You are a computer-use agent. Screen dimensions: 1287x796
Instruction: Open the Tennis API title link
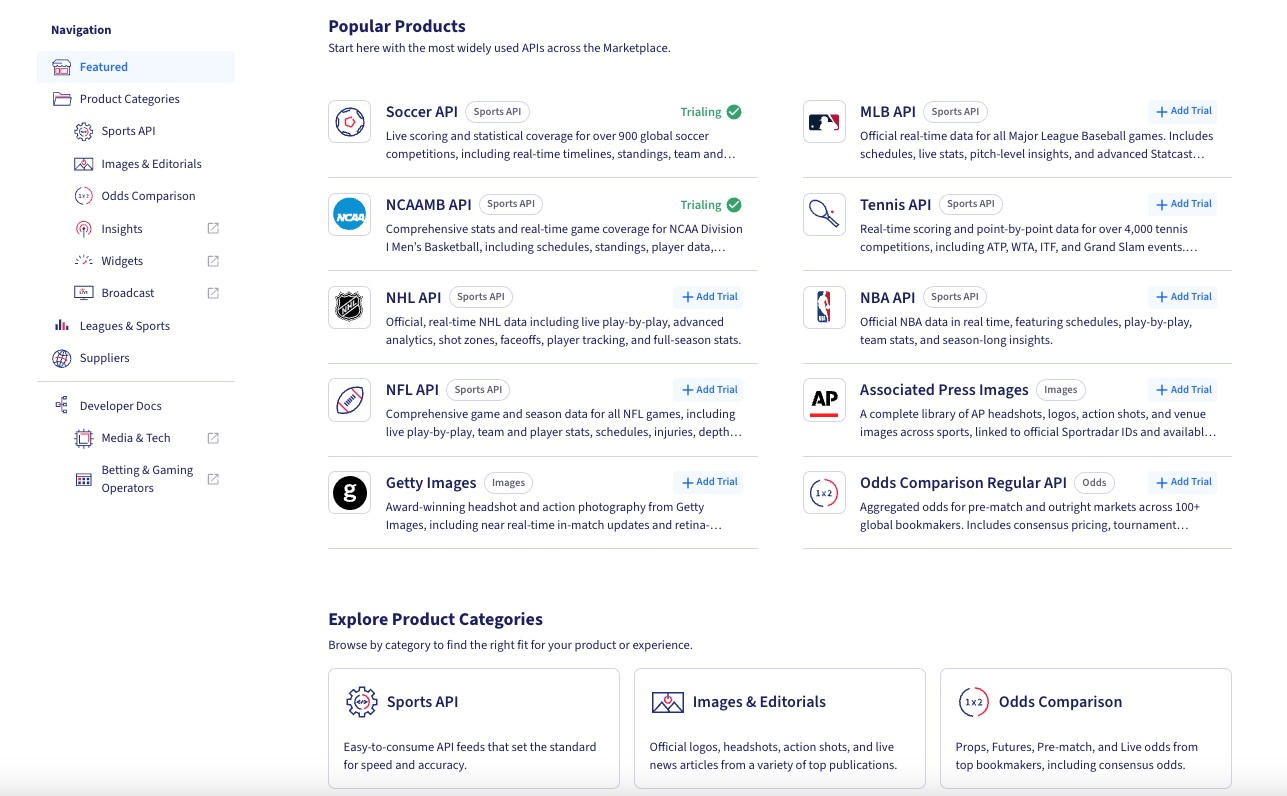[x=896, y=205]
